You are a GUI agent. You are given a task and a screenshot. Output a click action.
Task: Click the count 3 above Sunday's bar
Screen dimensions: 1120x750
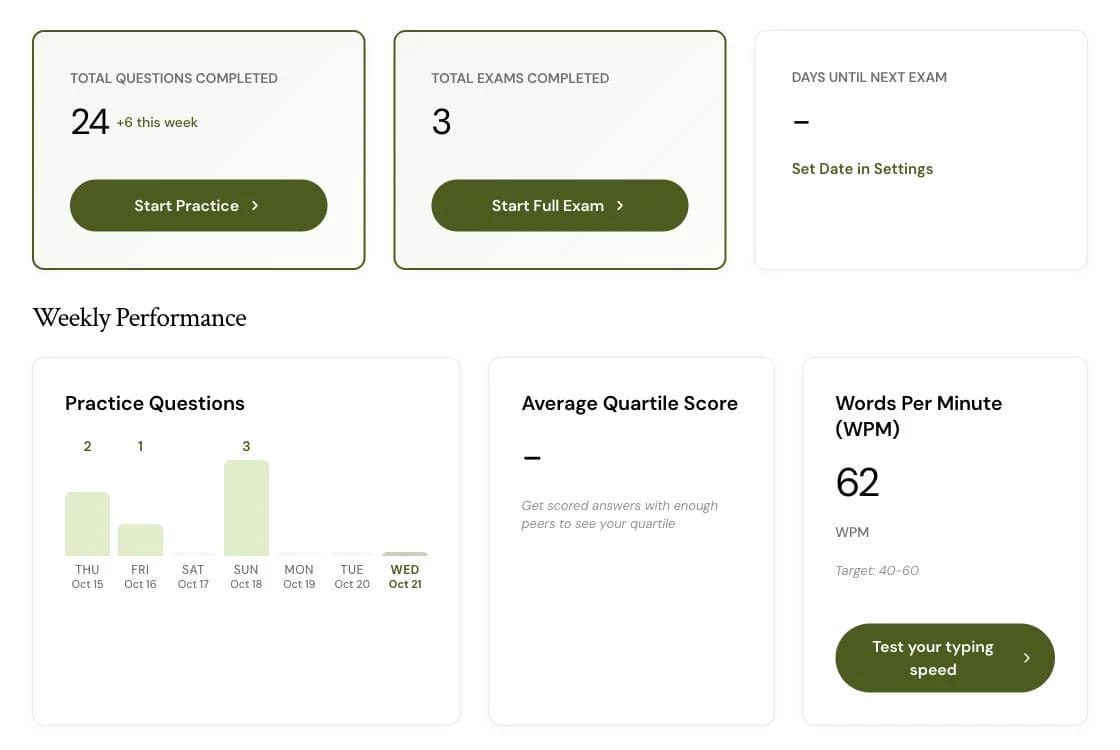(246, 446)
